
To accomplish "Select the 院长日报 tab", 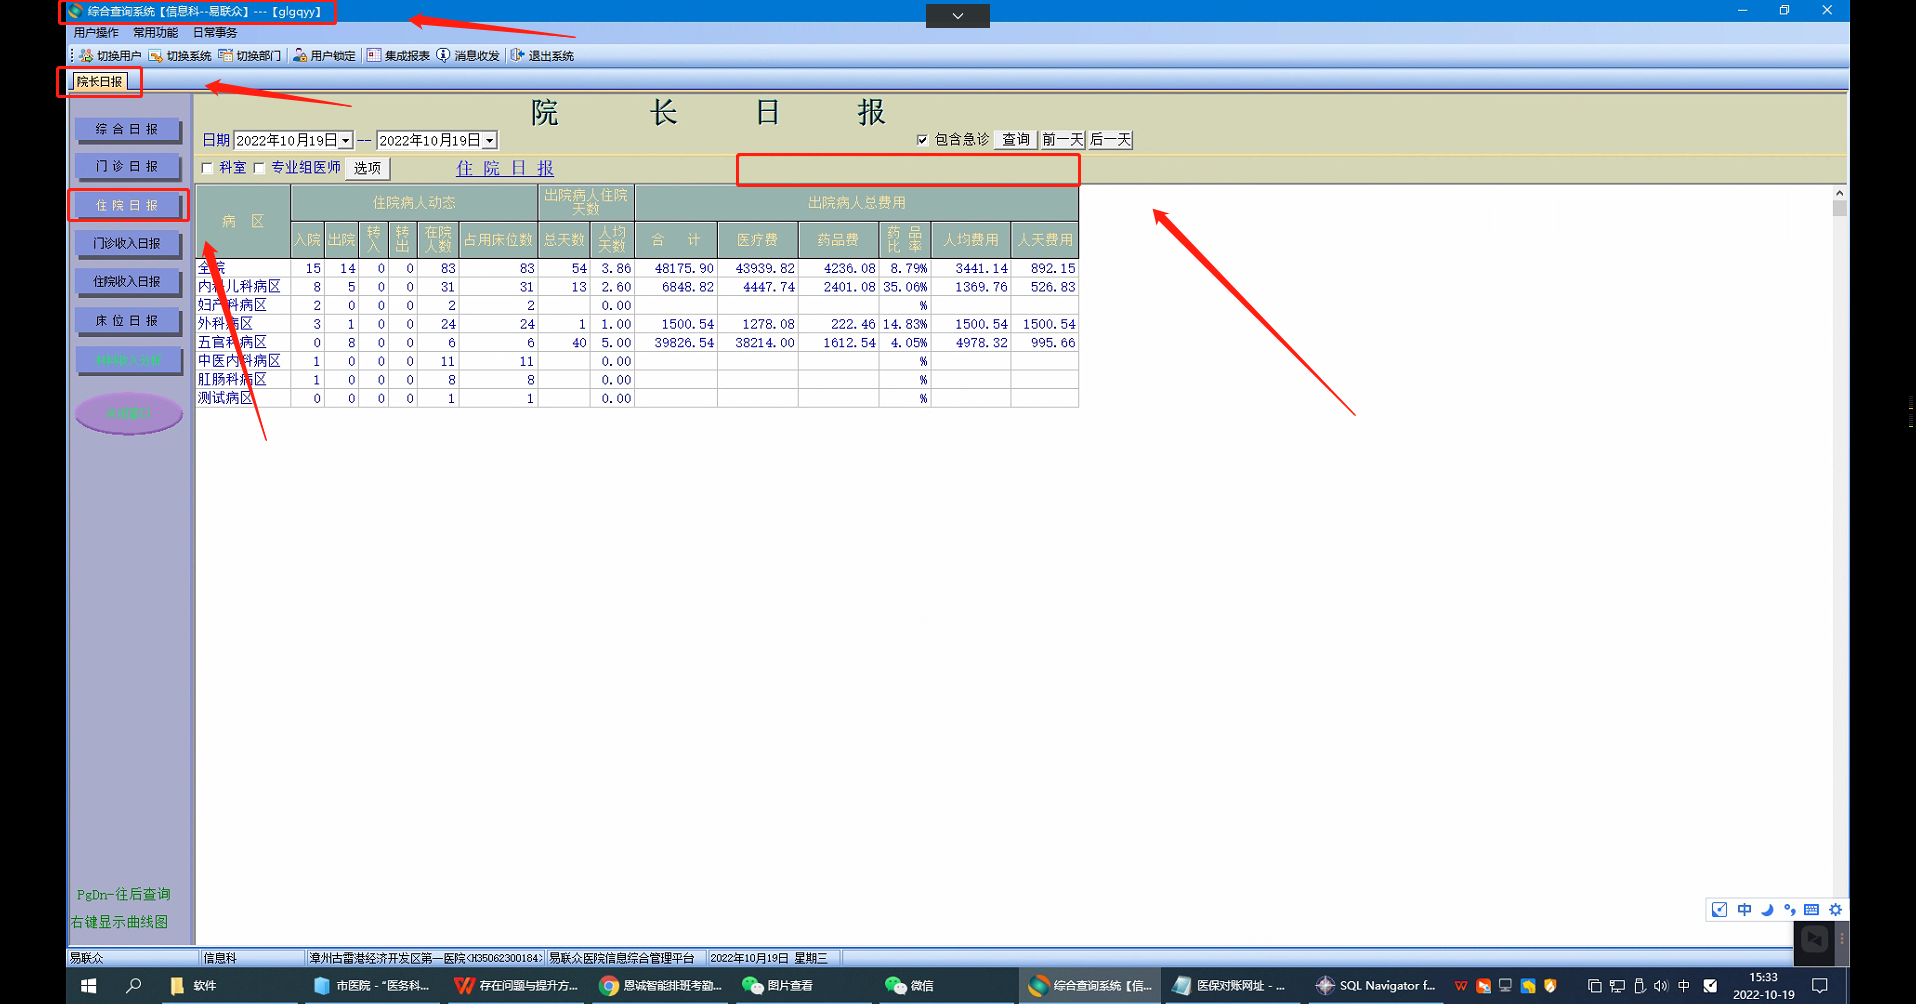I will (99, 82).
